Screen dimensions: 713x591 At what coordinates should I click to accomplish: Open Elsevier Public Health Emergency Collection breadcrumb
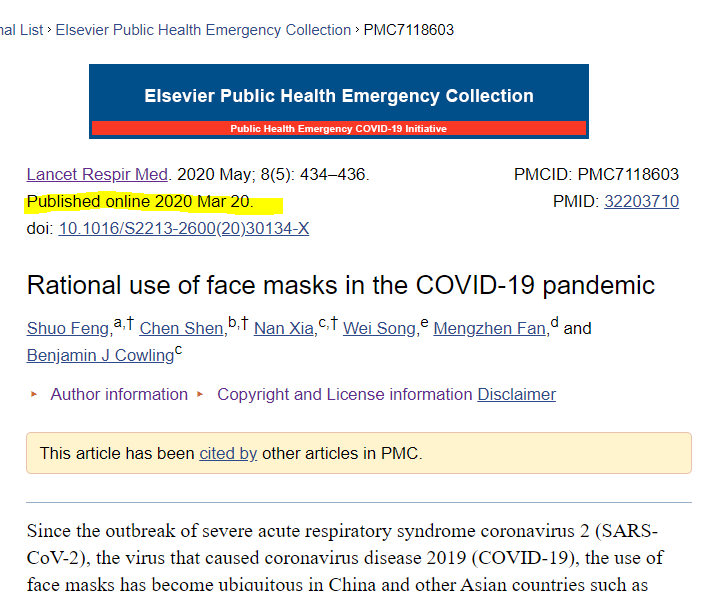pos(203,30)
